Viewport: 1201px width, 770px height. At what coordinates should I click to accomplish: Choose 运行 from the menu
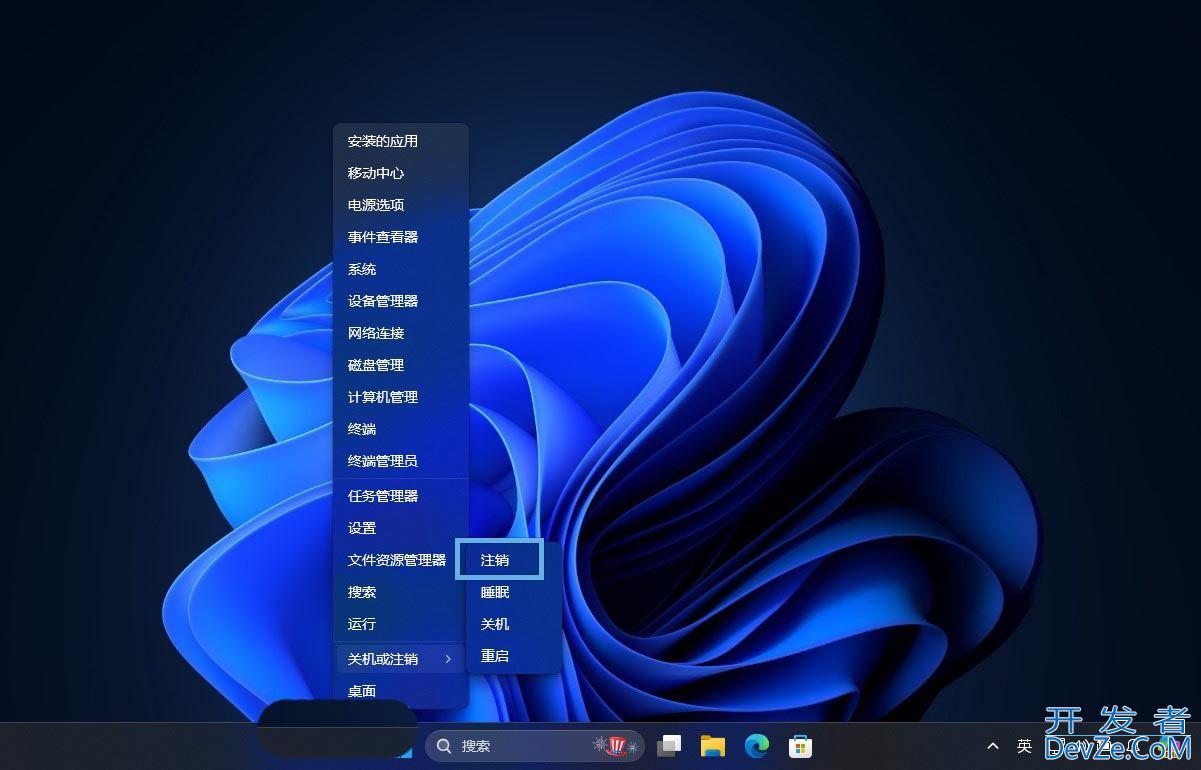[x=400, y=624]
